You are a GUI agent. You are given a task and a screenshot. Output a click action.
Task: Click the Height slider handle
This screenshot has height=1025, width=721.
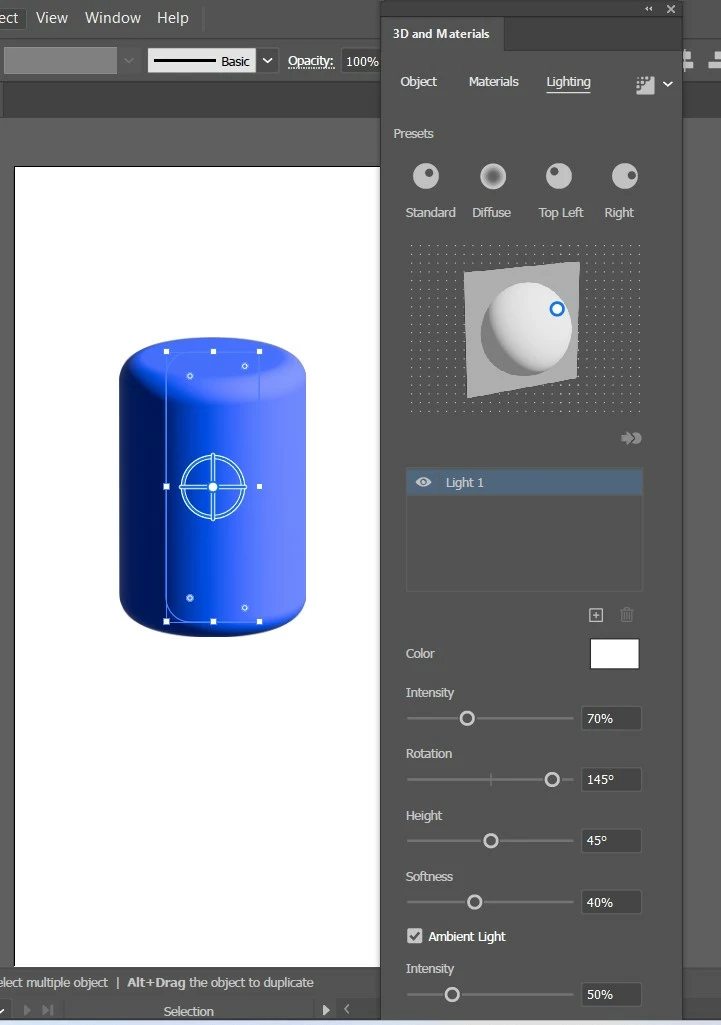[490, 841]
